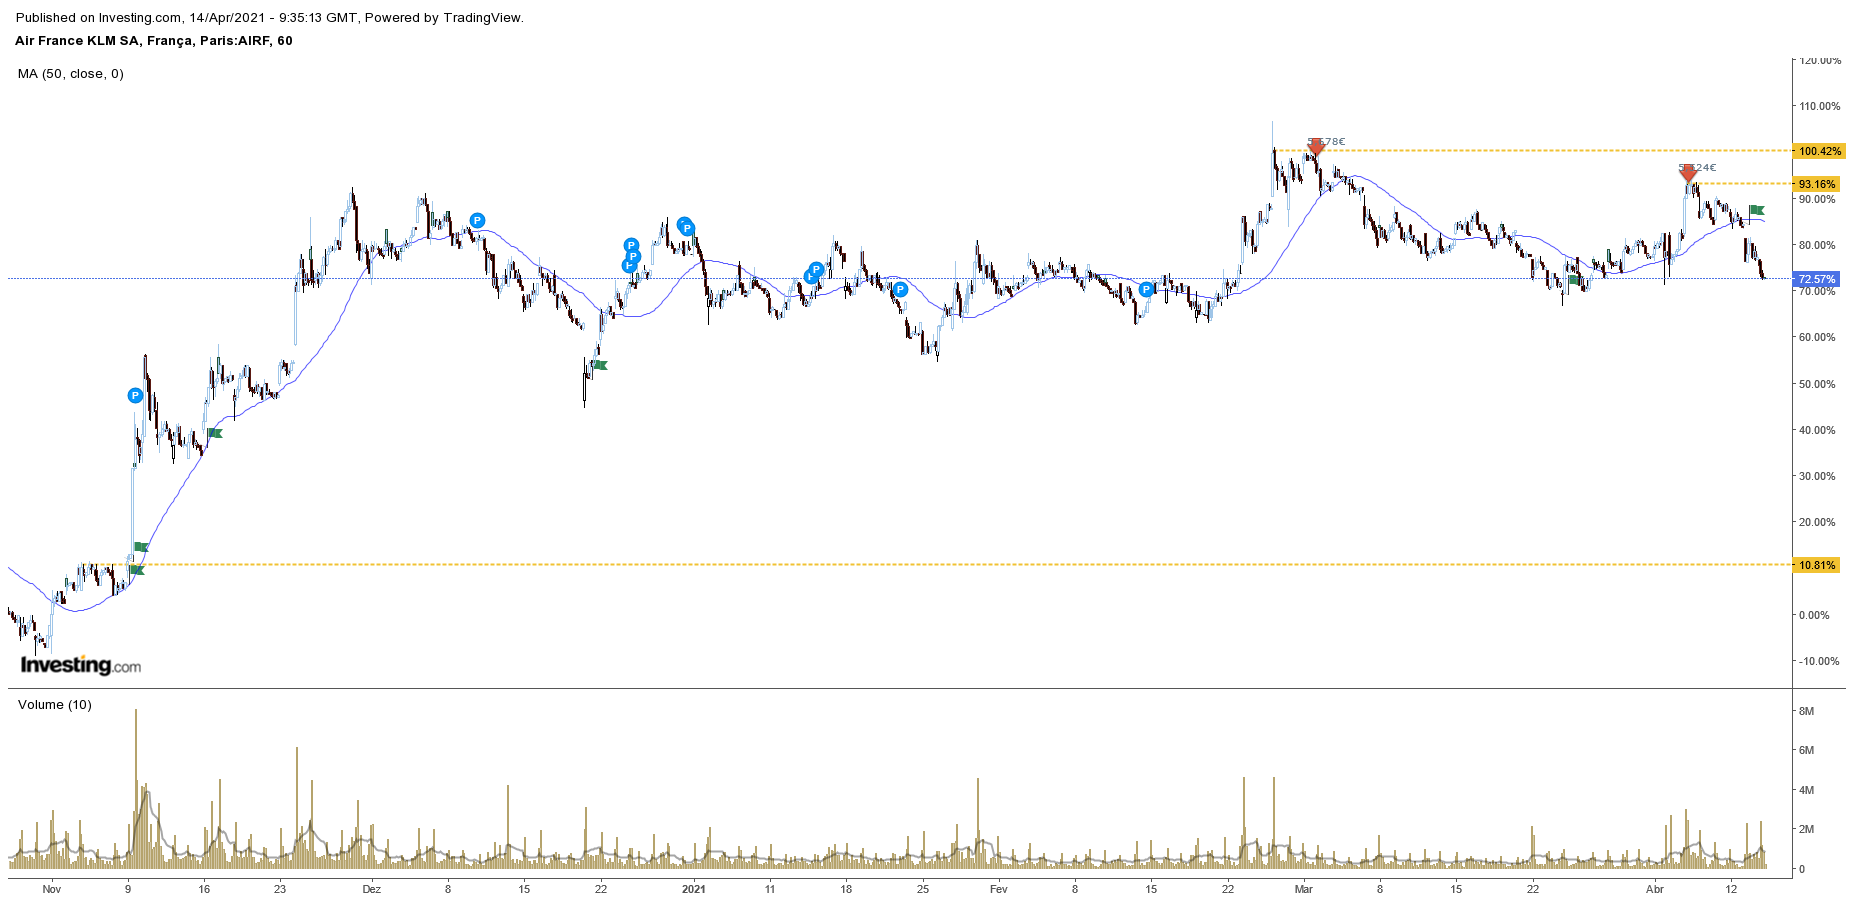Image resolution: width=1853 pixels, height=902 pixels.
Task: Click the red down arrow marked 5.578€
Action: coord(1316,148)
